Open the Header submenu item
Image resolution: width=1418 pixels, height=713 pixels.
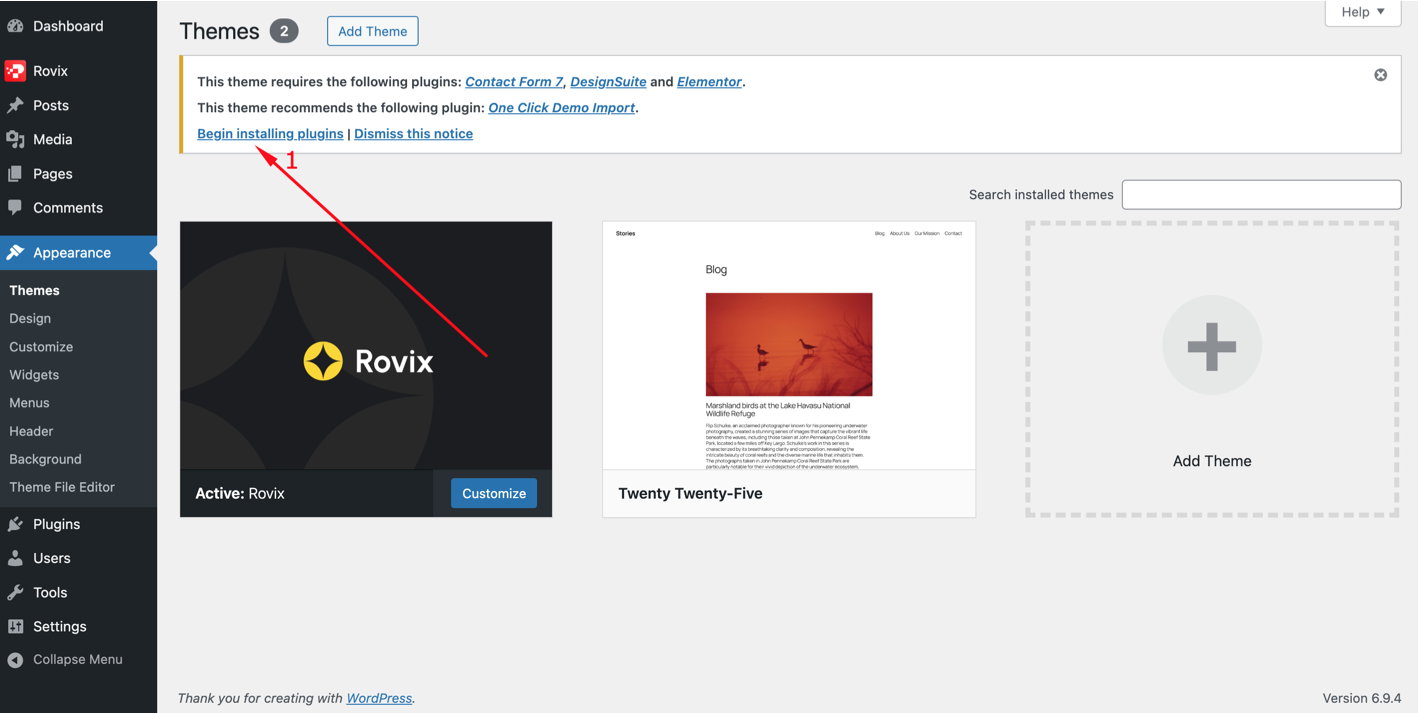coord(31,431)
